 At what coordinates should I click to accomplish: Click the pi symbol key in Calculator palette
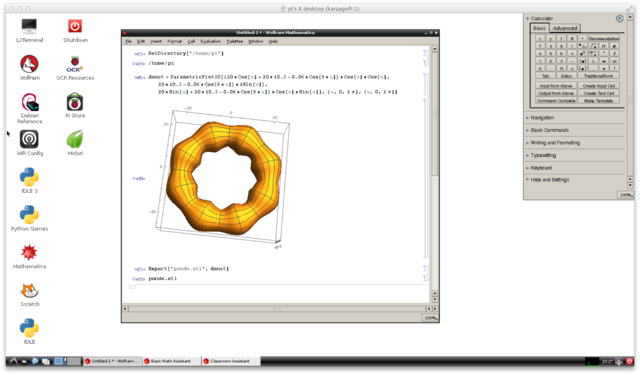tap(604, 46)
